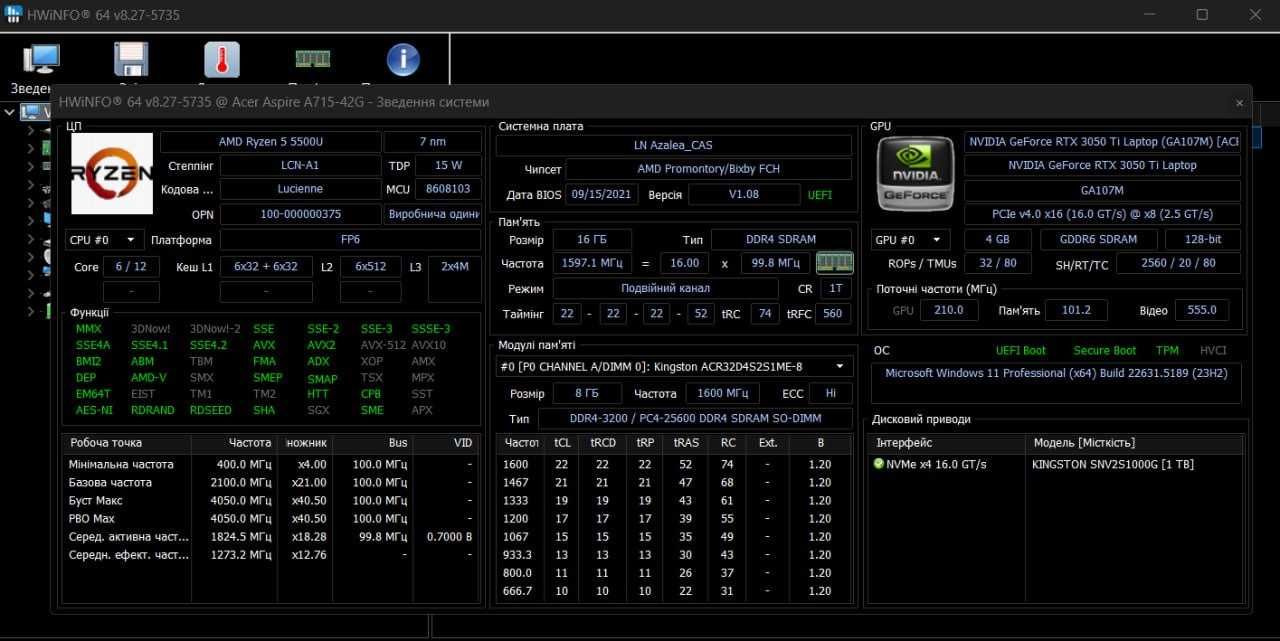Click the green UEFI label
The height and width of the screenshot is (641, 1280).
coord(820,195)
